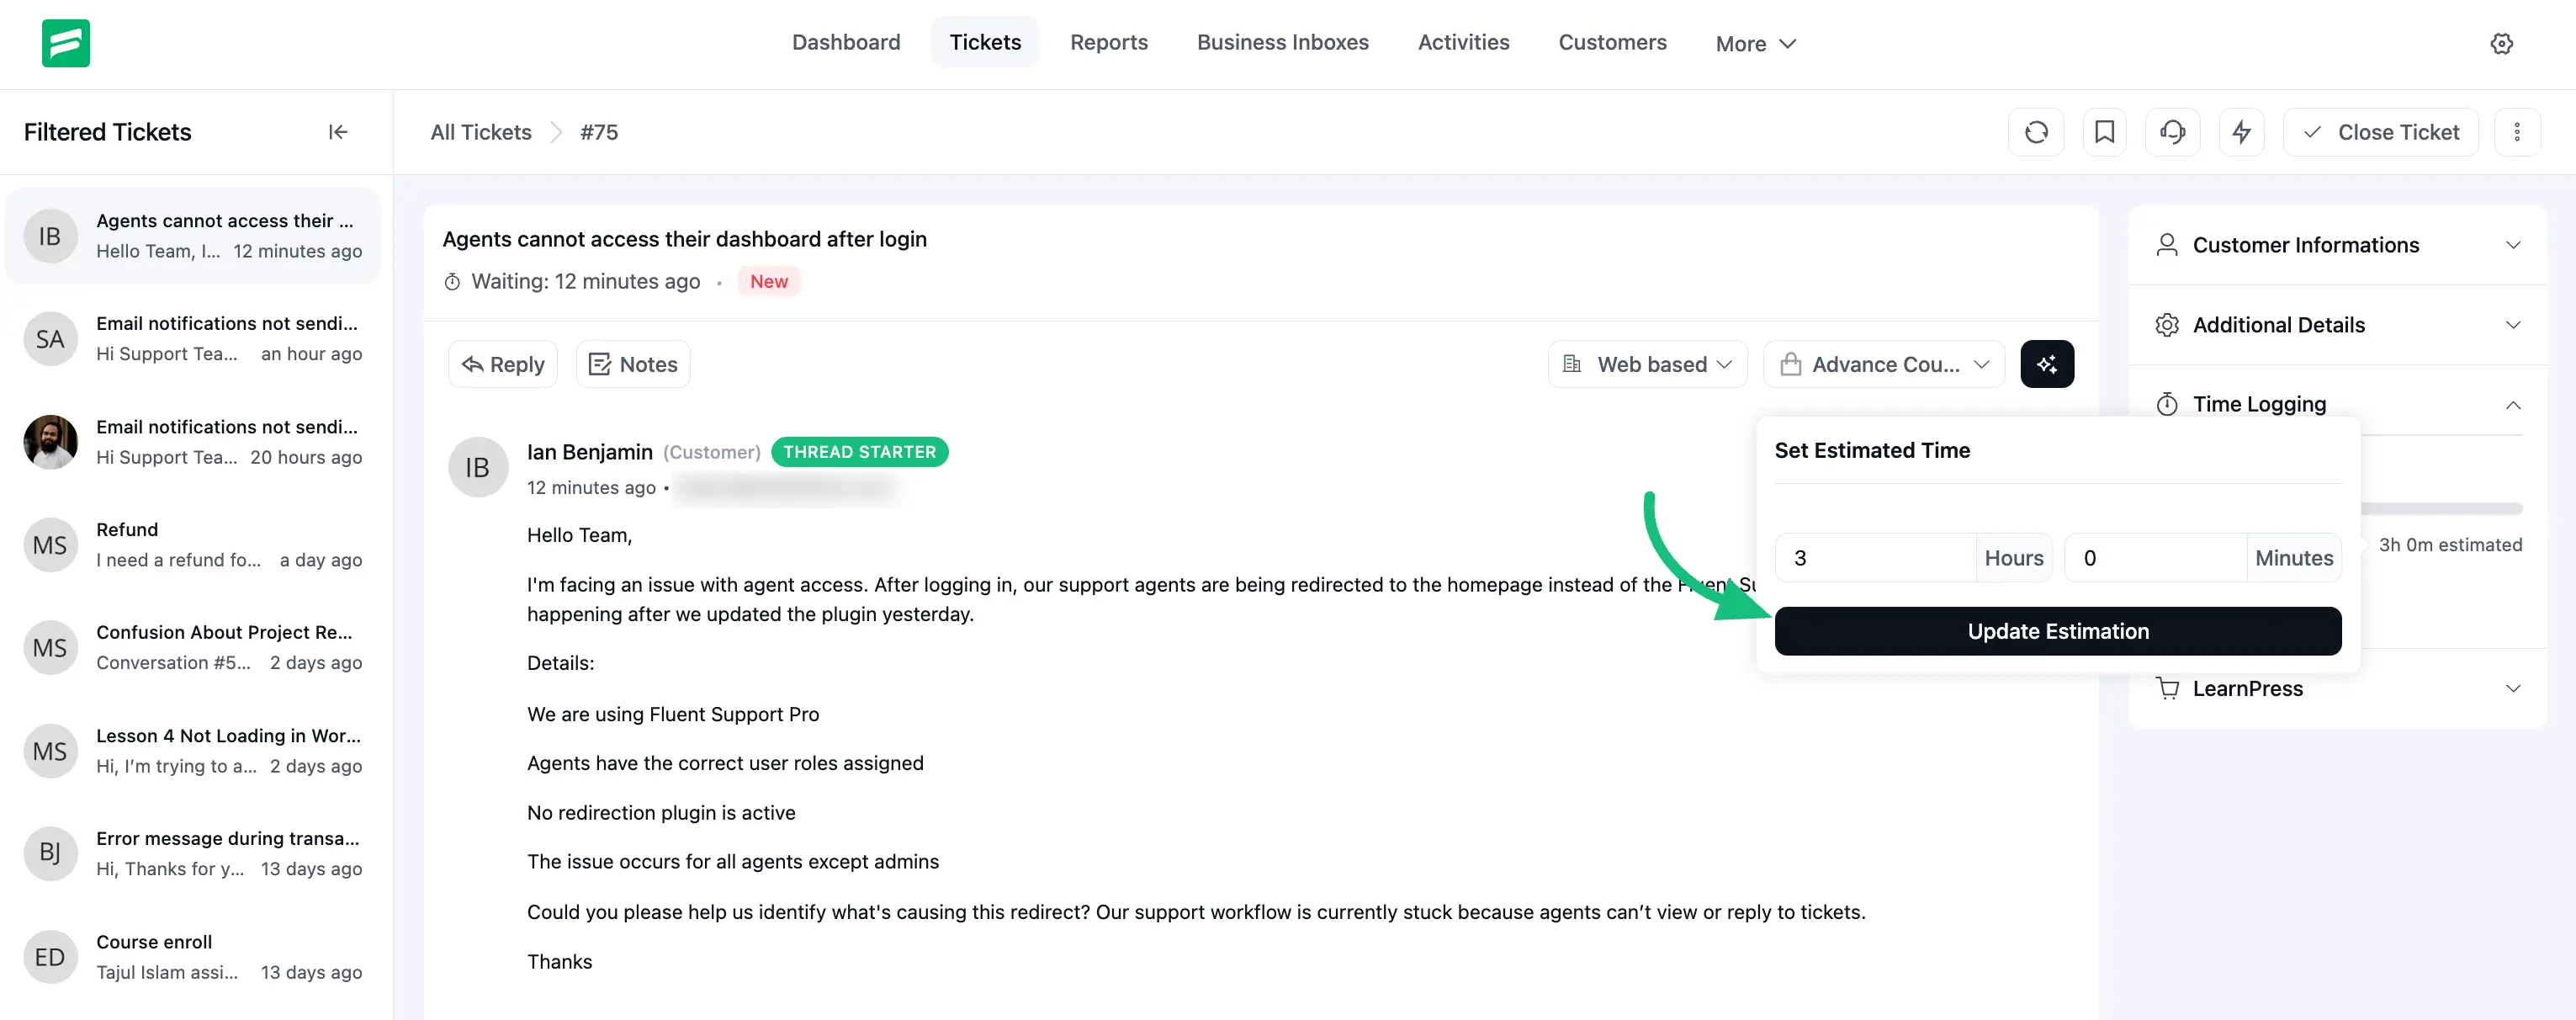The width and height of the screenshot is (2576, 1020).
Task: Open the Web based dropdown
Action: coord(1647,364)
